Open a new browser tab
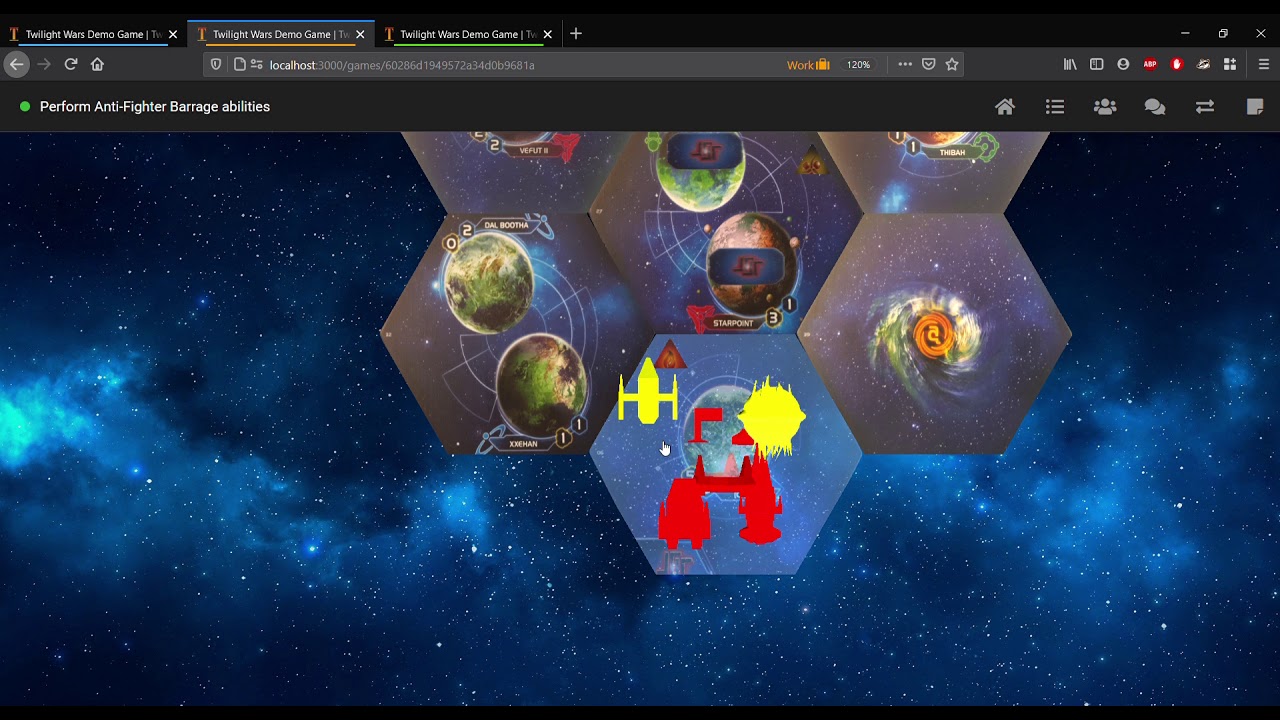 (x=575, y=34)
